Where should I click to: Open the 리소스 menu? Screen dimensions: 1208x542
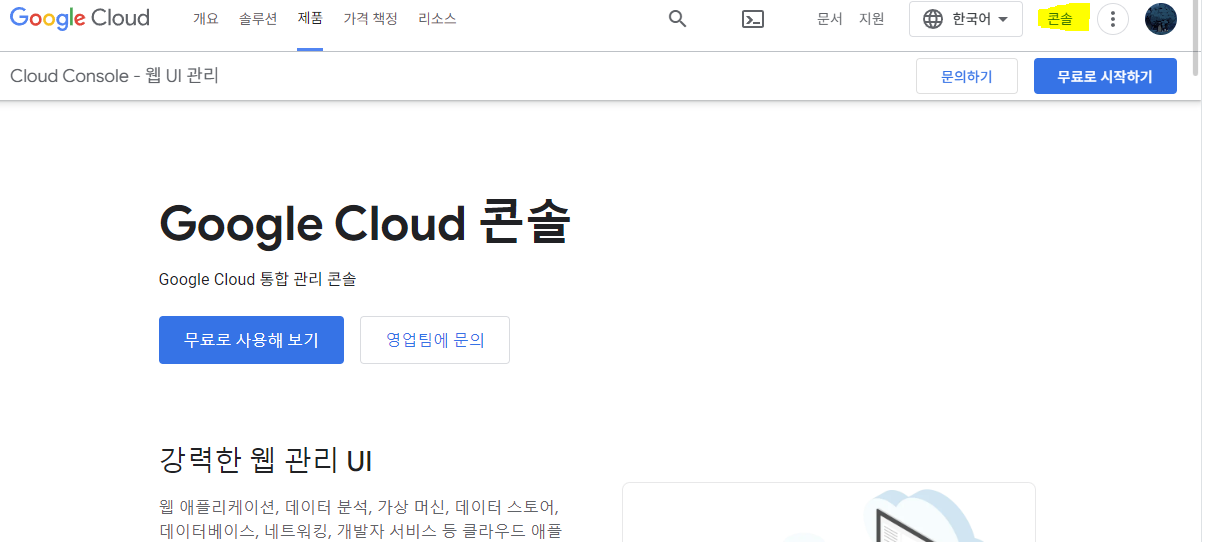437,19
